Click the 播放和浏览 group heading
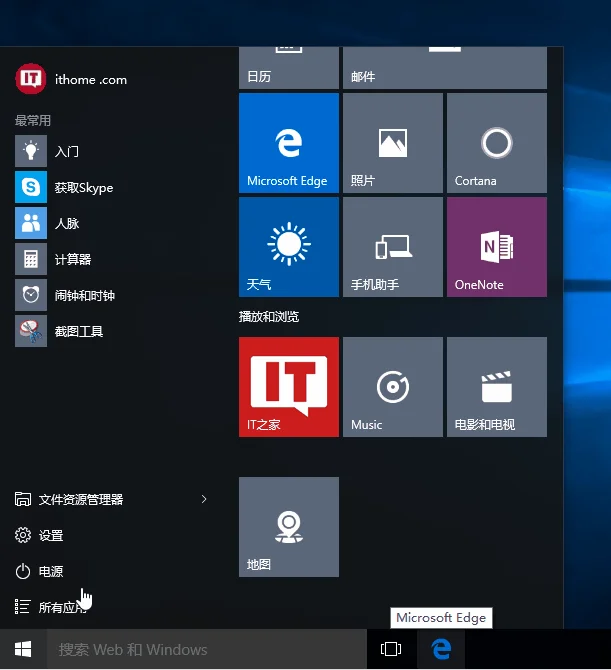 pyautogui.click(x=269, y=317)
